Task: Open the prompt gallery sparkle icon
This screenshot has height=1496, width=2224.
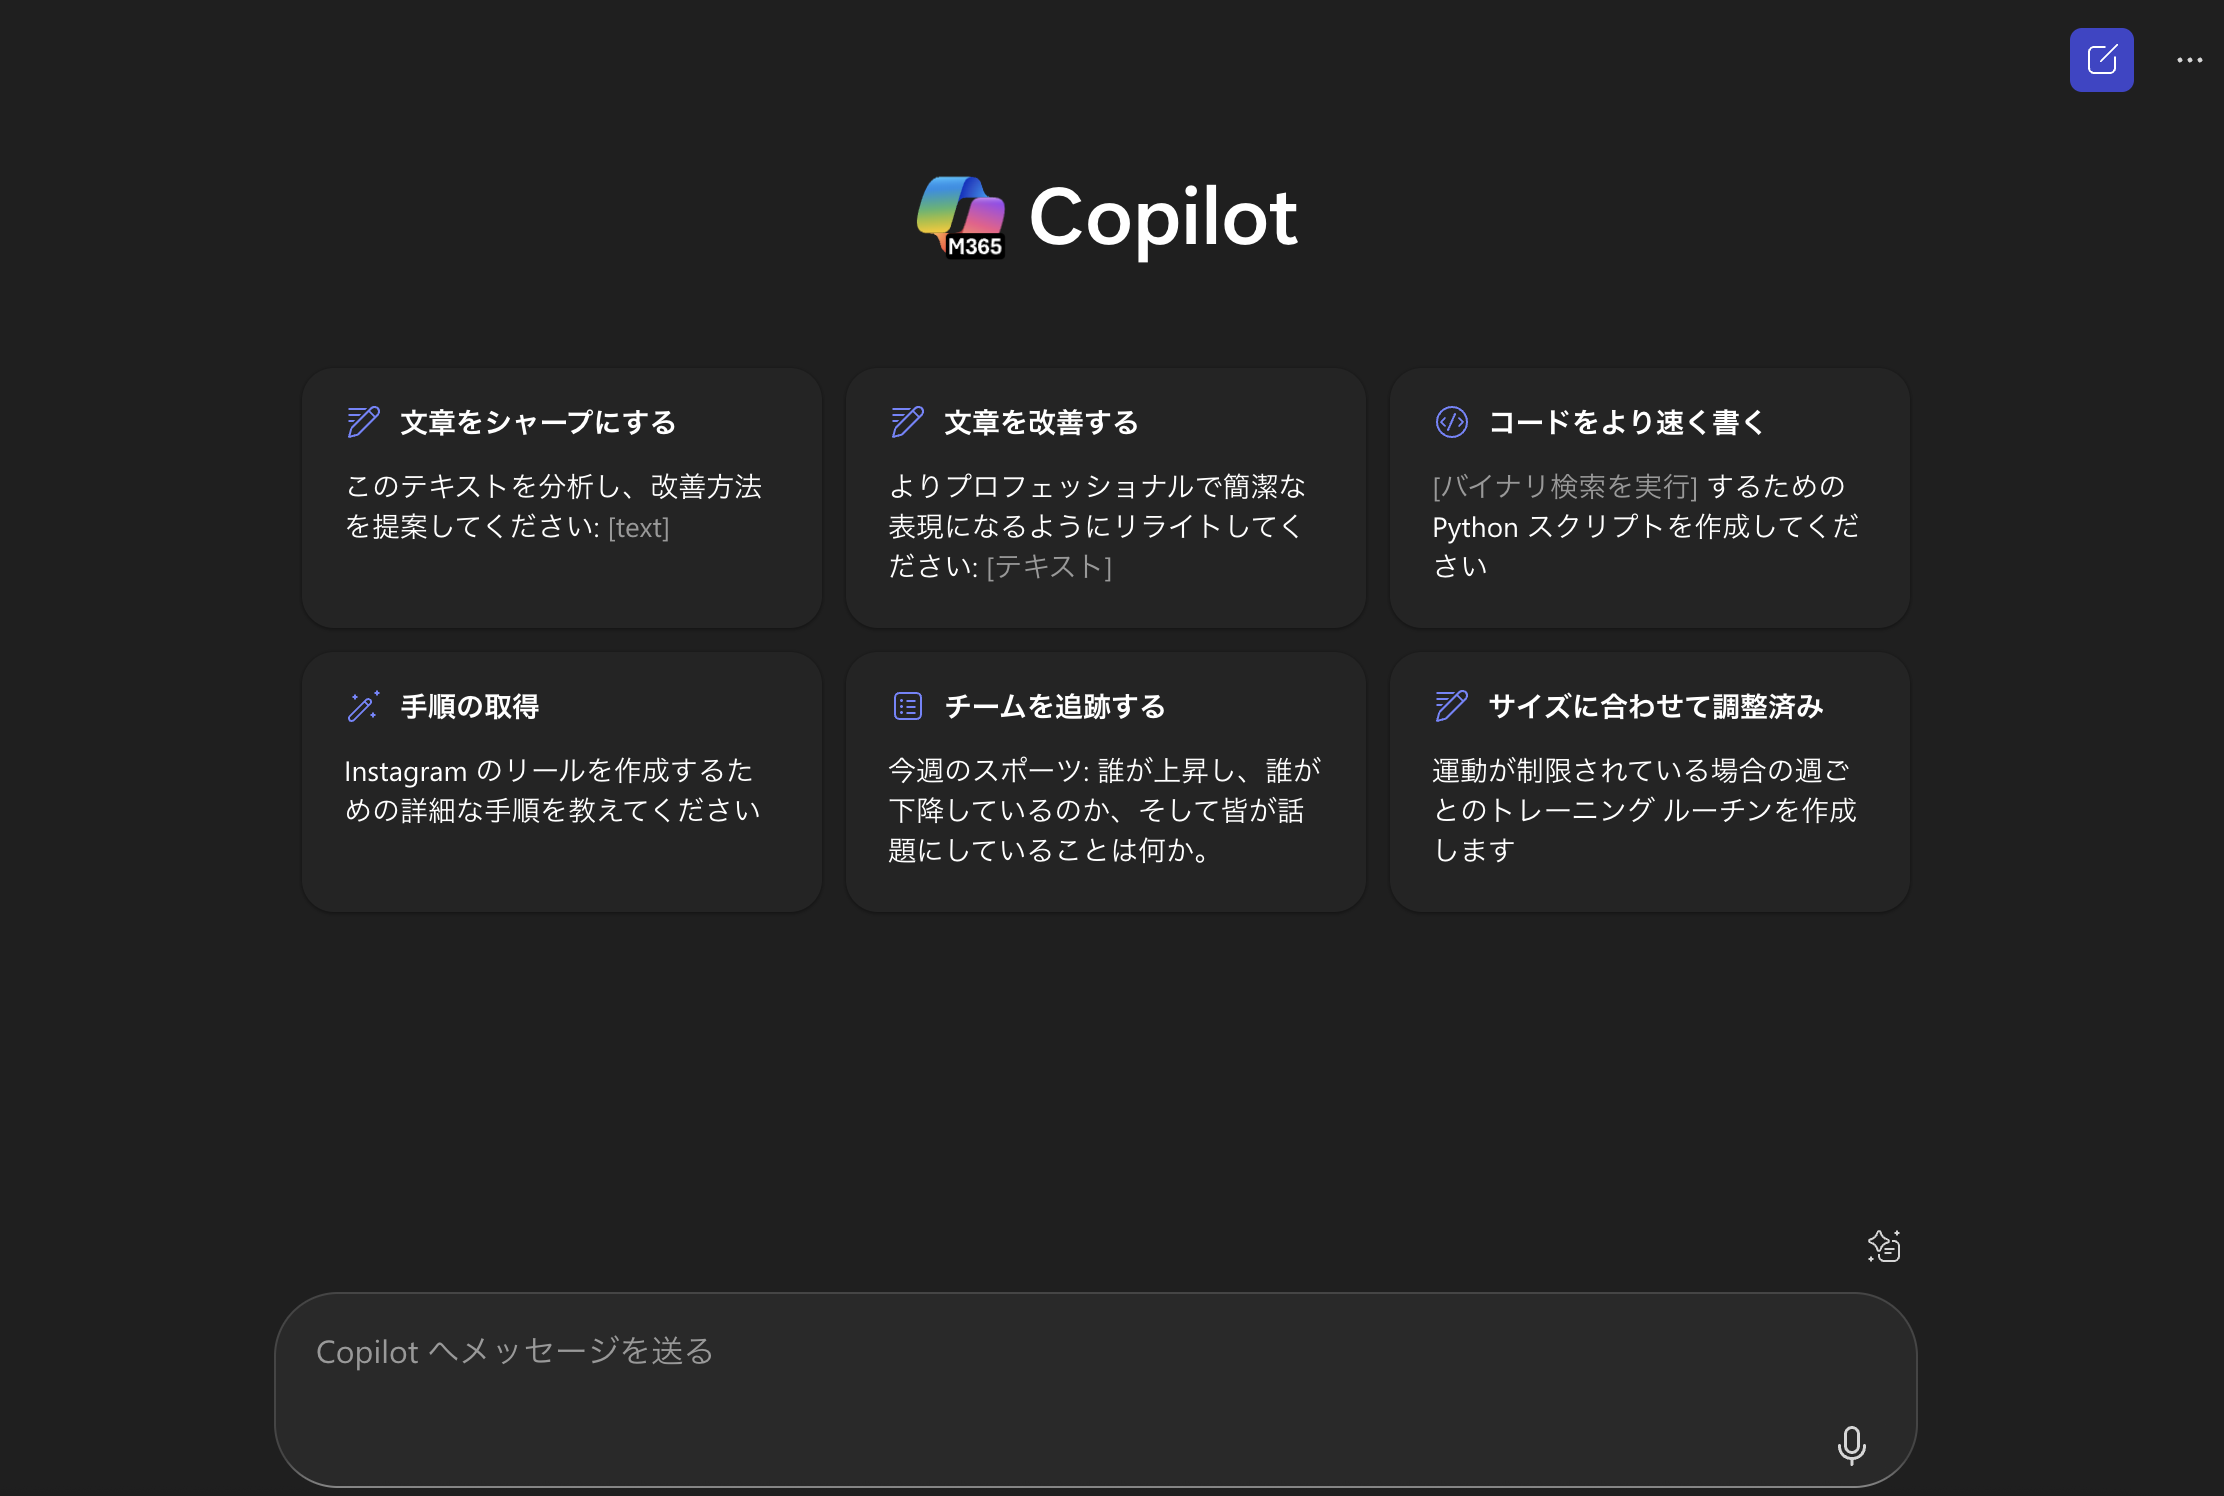Action: point(1884,1246)
